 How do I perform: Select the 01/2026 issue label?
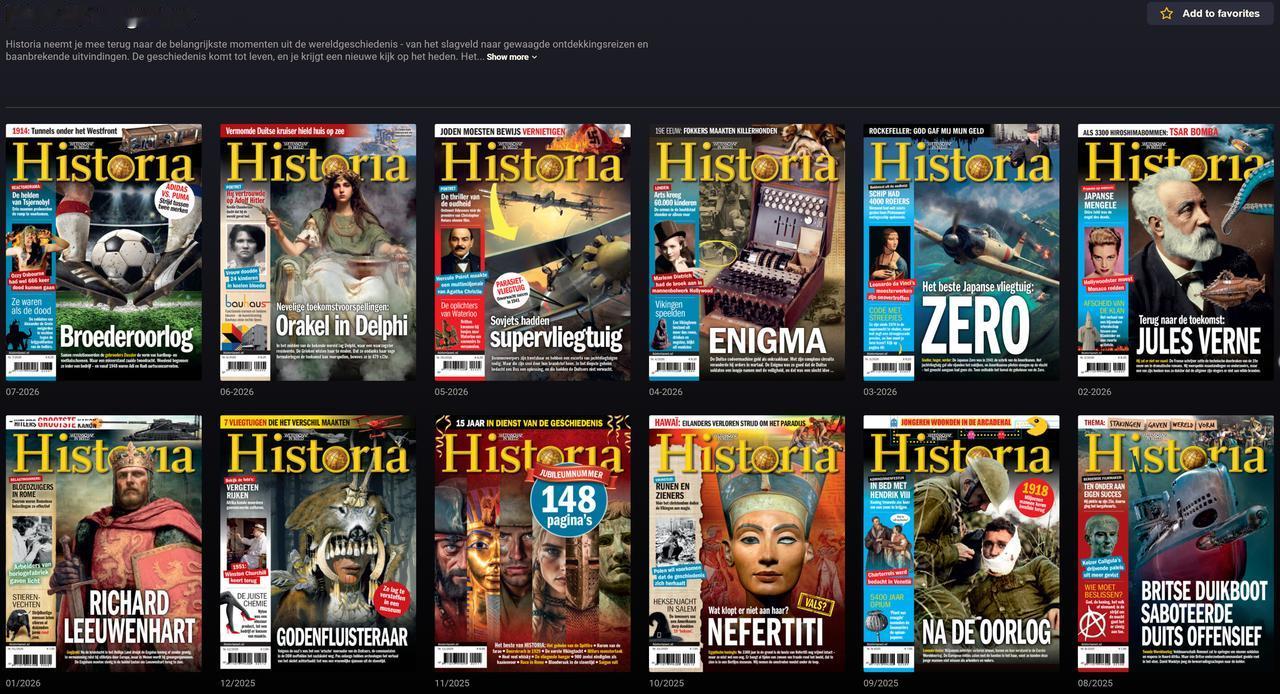point(22,684)
